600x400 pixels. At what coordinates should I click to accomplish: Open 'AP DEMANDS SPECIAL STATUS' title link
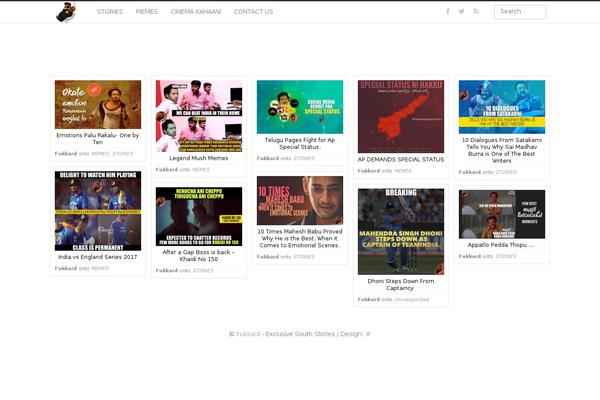(401, 160)
